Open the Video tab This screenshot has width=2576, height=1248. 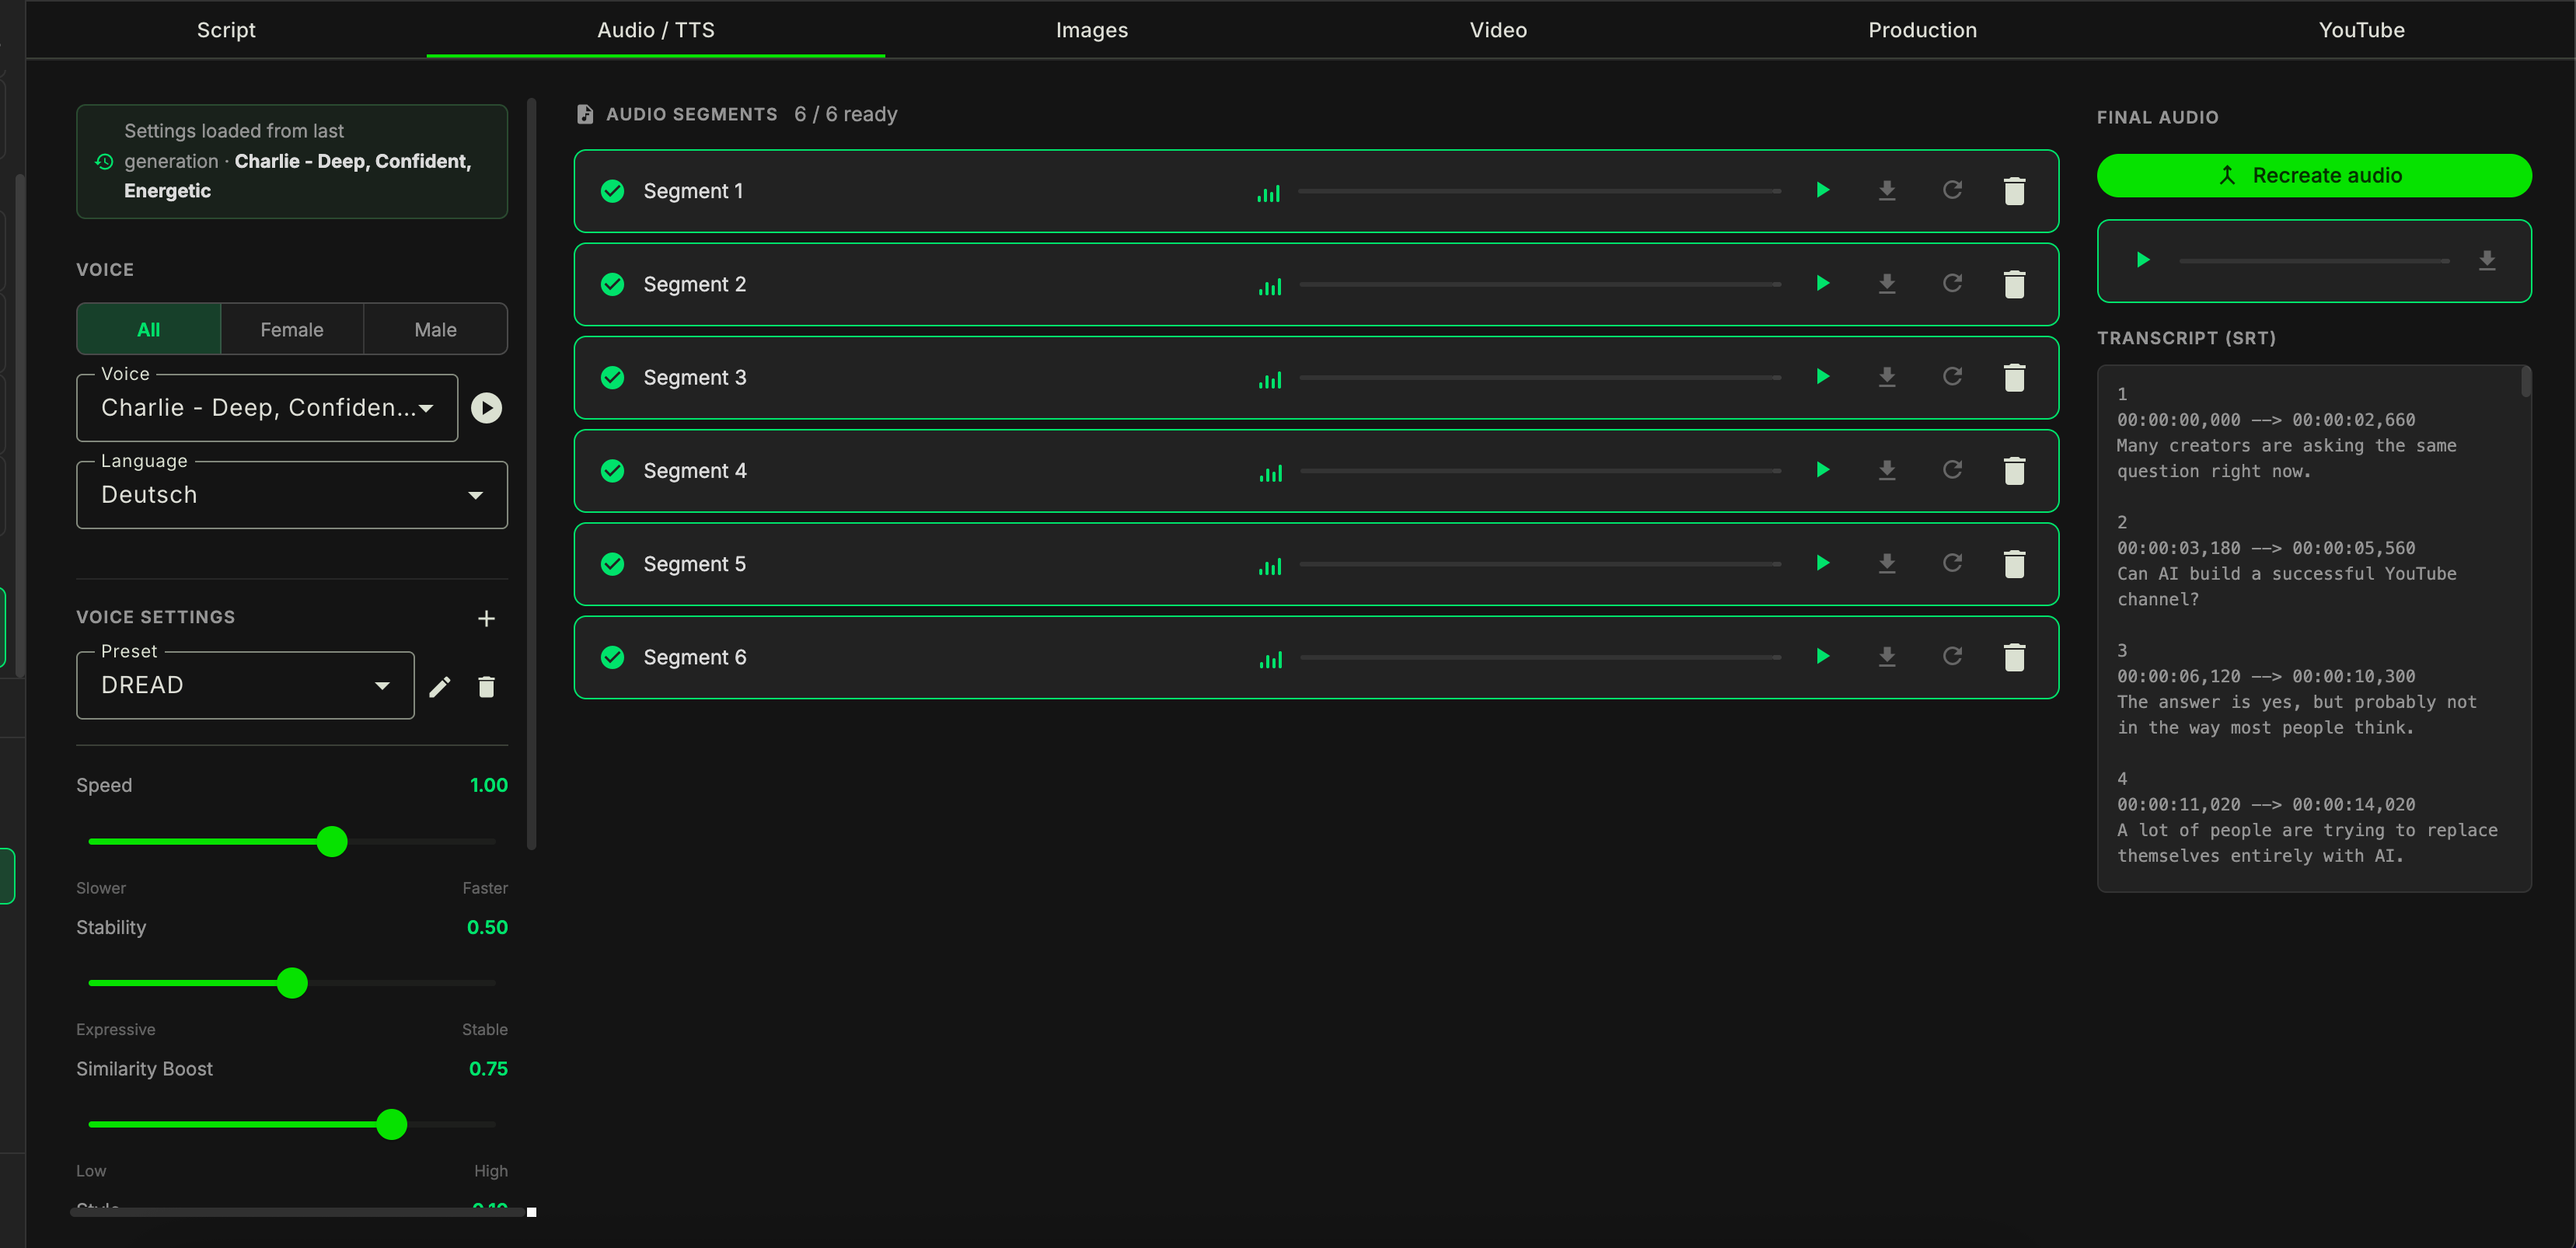pyautogui.click(x=1498, y=30)
